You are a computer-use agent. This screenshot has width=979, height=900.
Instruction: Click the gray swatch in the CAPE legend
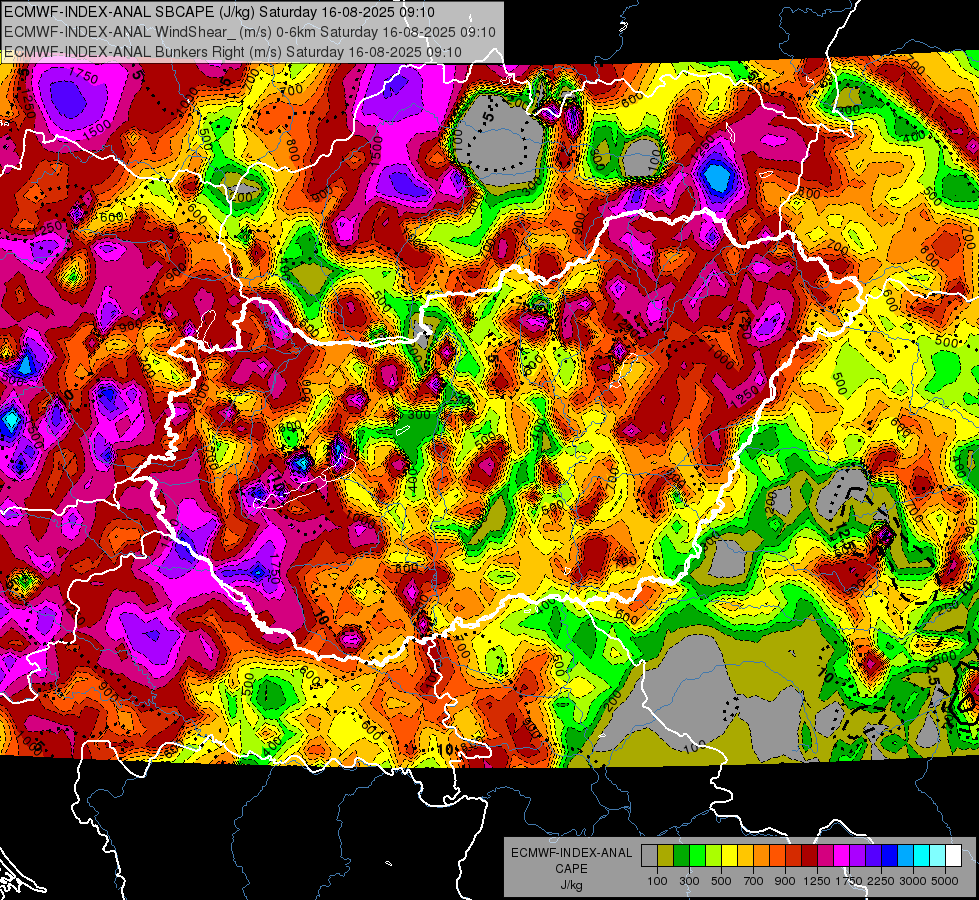coord(649,855)
